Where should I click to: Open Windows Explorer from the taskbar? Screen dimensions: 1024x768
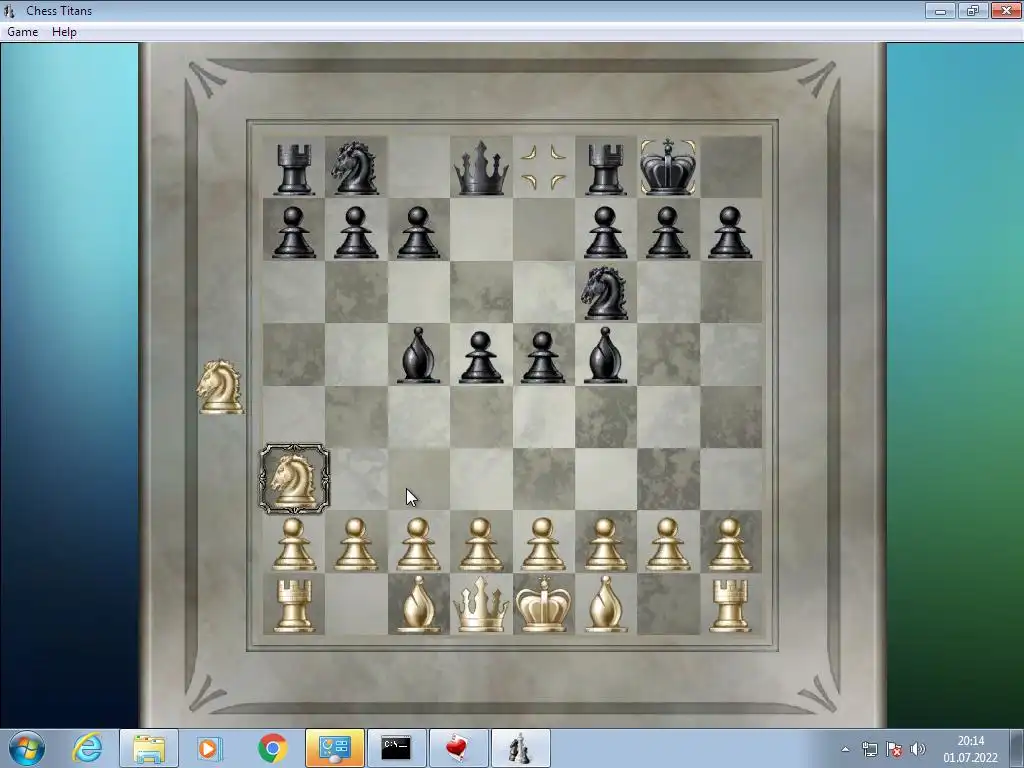click(149, 748)
